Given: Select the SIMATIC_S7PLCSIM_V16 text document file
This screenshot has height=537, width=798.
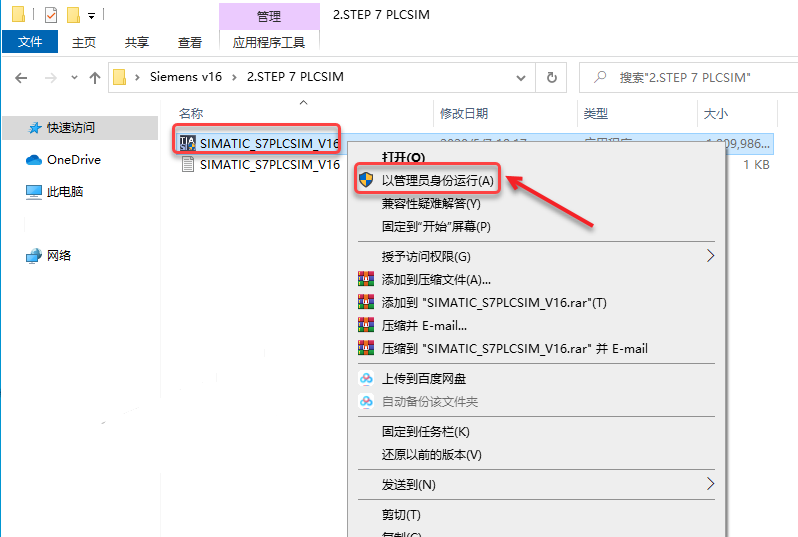Looking at the screenshot, I should pos(270,165).
